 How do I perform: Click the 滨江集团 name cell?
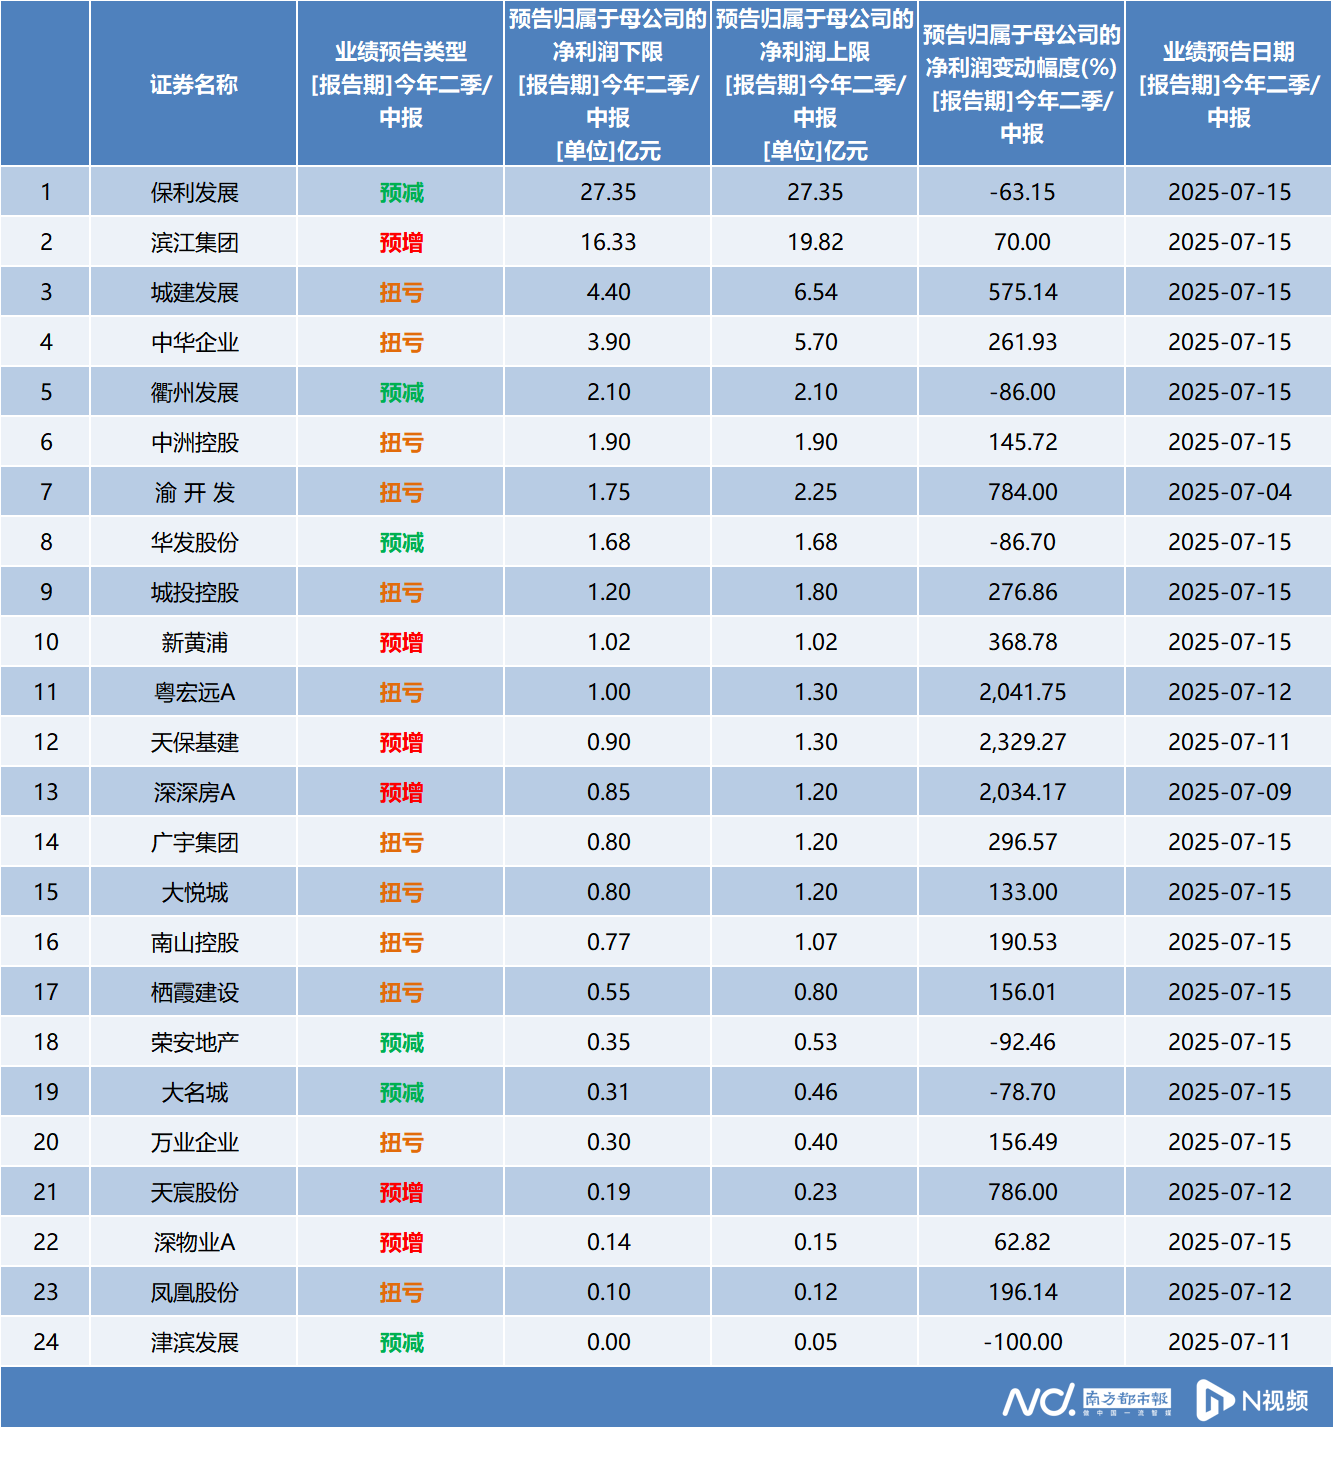(195, 243)
